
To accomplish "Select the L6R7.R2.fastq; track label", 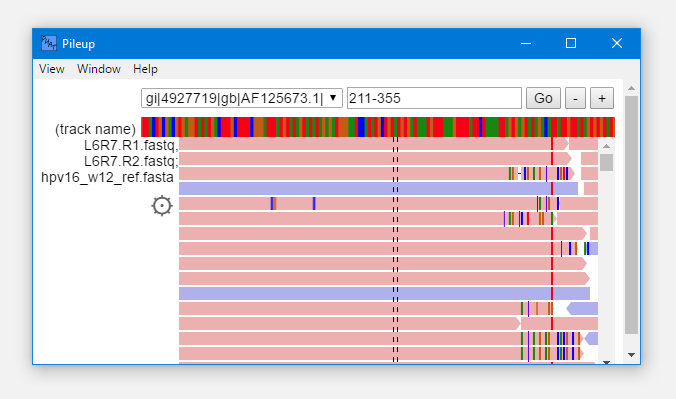I will [131, 161].
